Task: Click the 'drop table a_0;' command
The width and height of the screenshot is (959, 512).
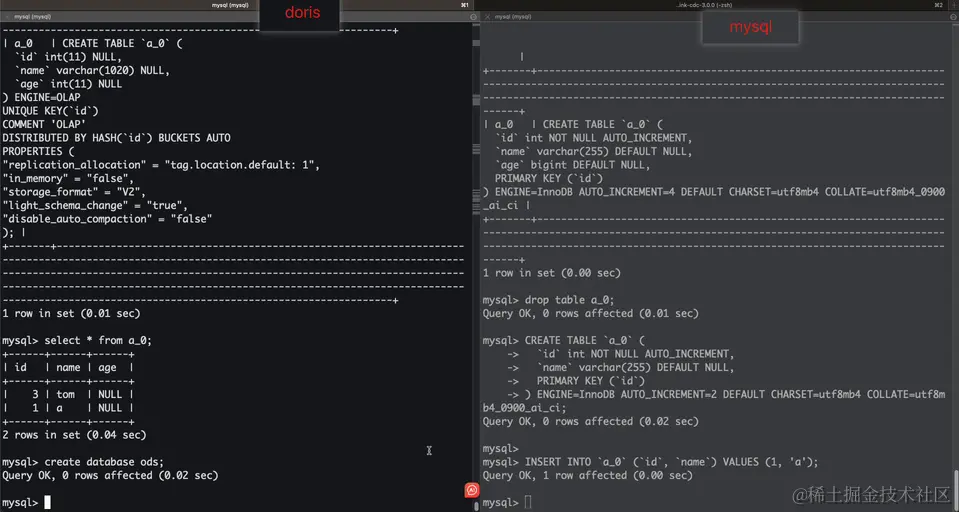Action: [569, 300]
